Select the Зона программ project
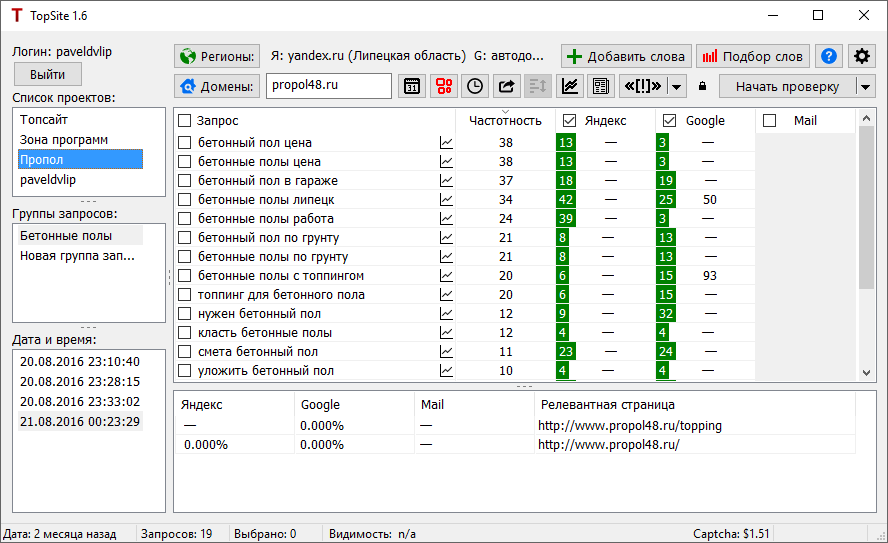This screenshot has height=543, width=888. tap(80, 139)
